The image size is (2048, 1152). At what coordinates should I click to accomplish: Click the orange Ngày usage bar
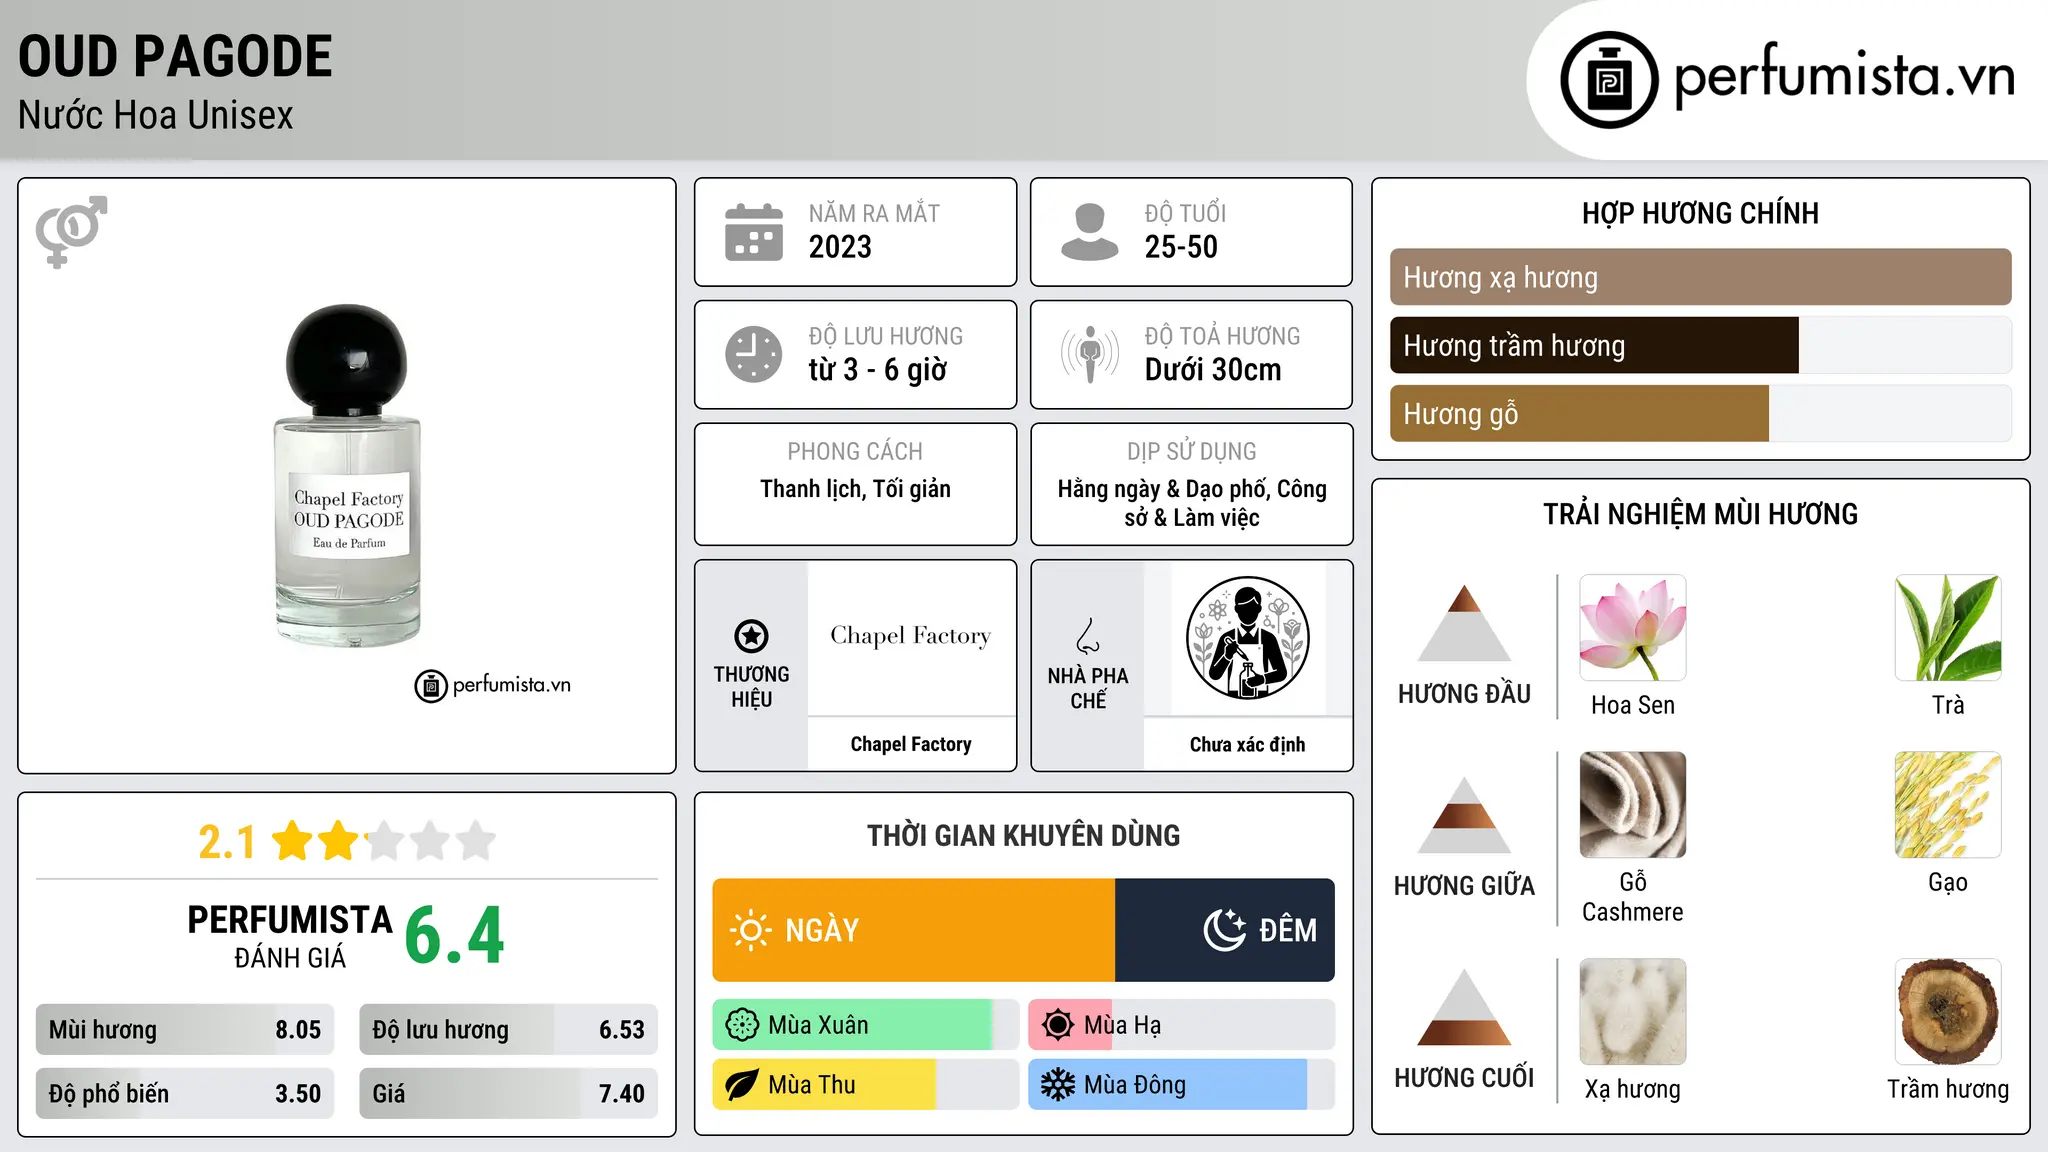click(x=914, y=930)
